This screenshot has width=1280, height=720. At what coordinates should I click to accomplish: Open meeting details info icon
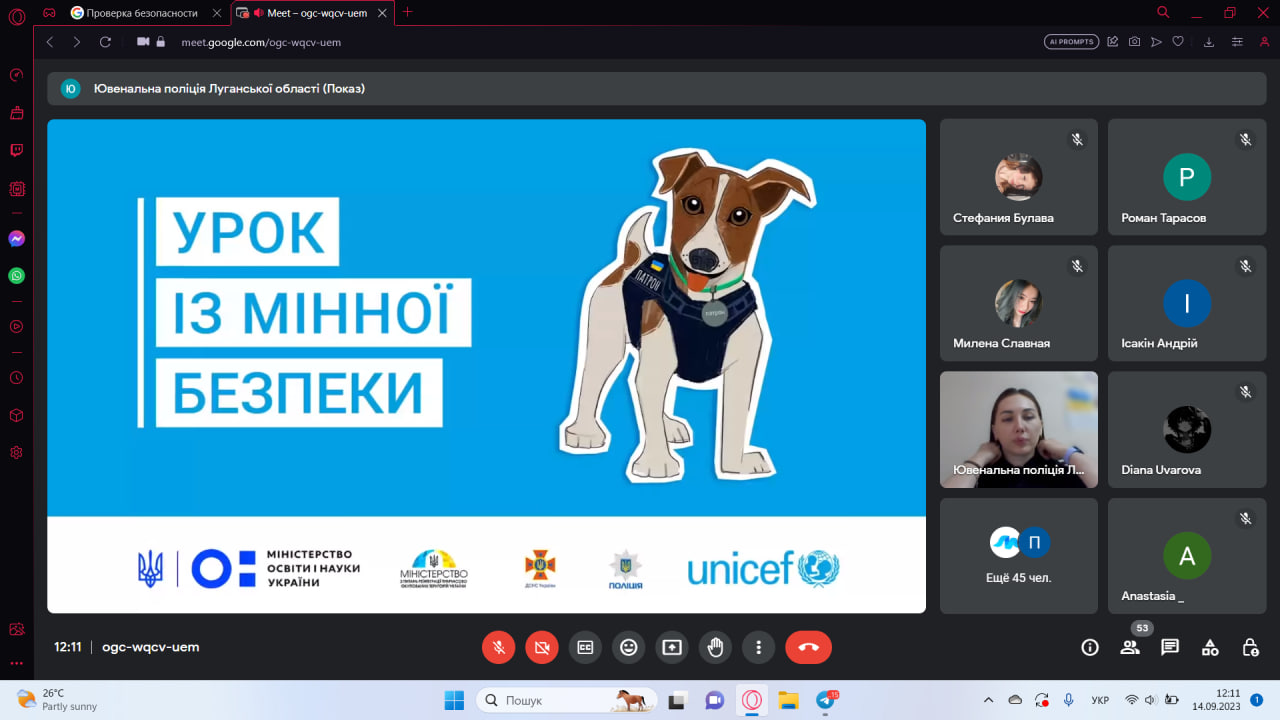[1090, 647]
